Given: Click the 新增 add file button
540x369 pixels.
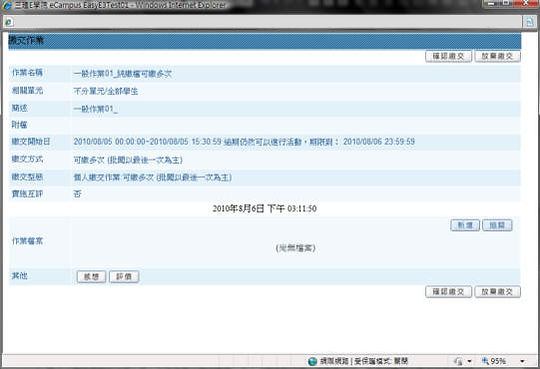Looking at the screenshot, I should [465, 225].
